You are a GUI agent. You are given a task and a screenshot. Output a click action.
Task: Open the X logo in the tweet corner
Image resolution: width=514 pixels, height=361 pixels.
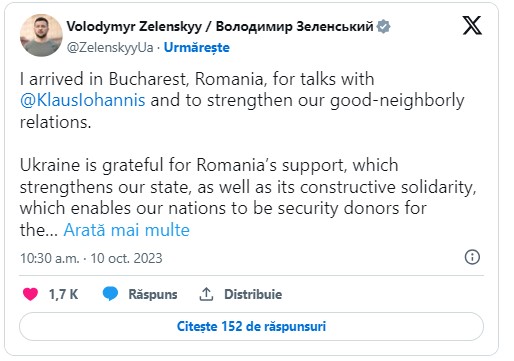[x=472, y=25]
